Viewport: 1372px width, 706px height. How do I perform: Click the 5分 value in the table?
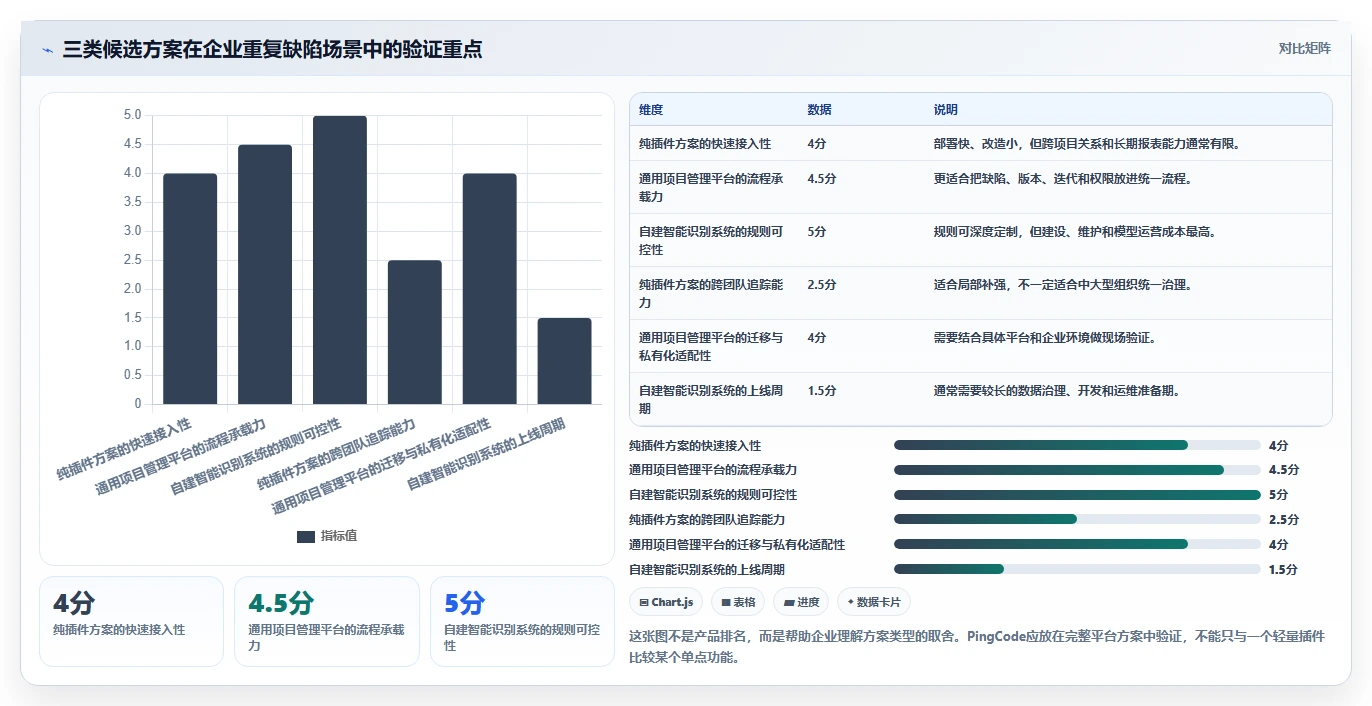[817, 232]
